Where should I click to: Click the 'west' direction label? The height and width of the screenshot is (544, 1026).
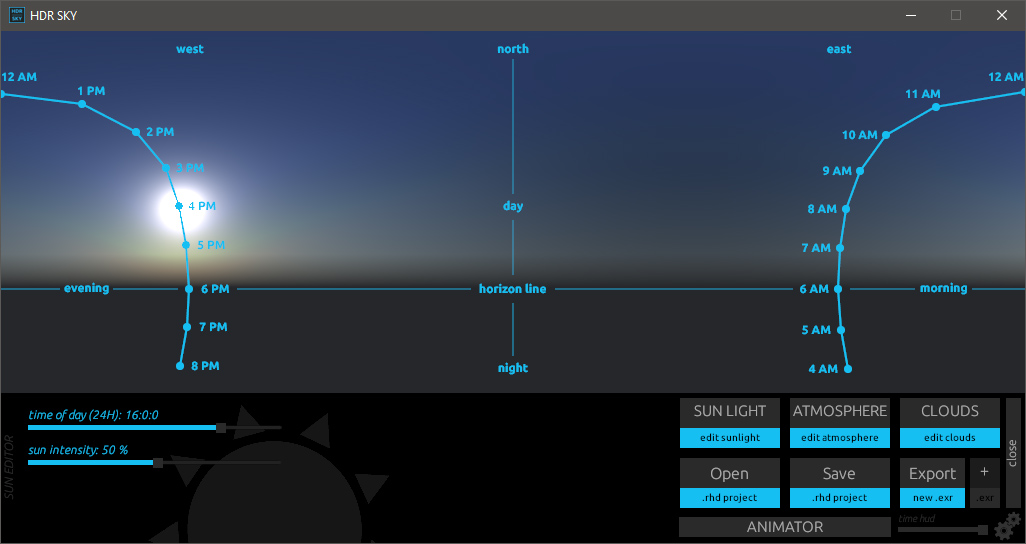click(x=190, y=49)
